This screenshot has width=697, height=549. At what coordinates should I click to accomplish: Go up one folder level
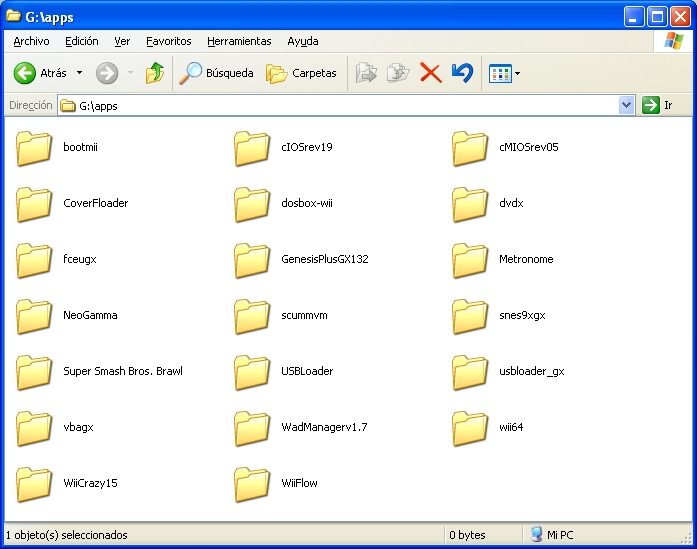[154, 73]
